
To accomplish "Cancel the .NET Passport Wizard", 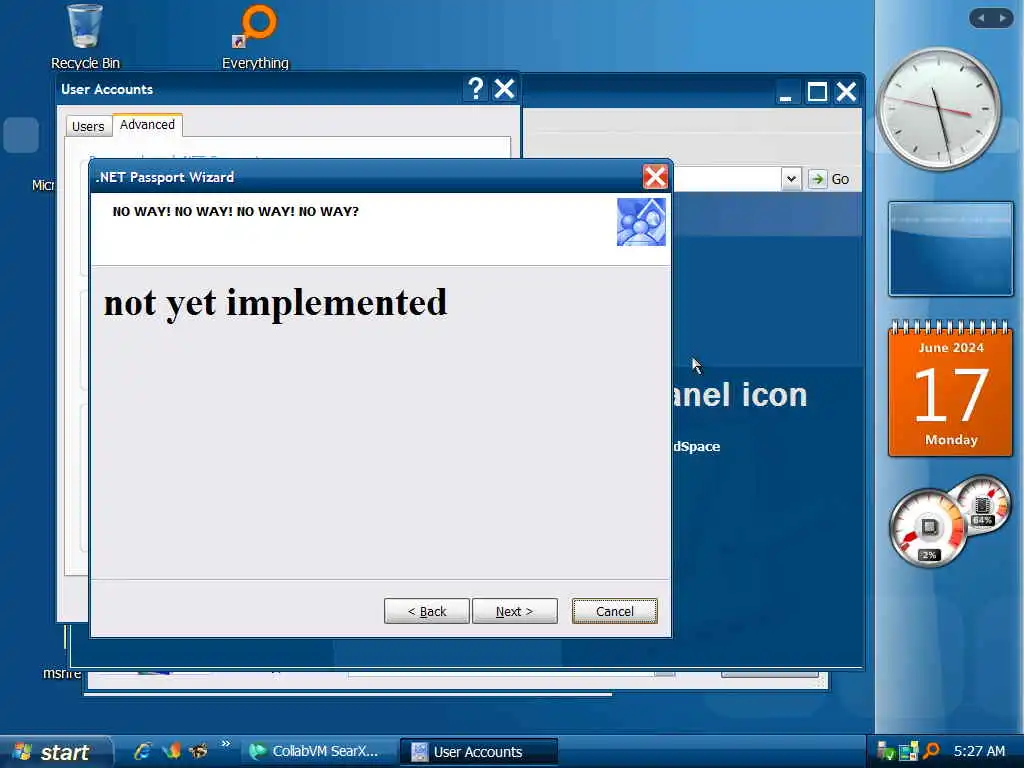I will click(615, 611).
